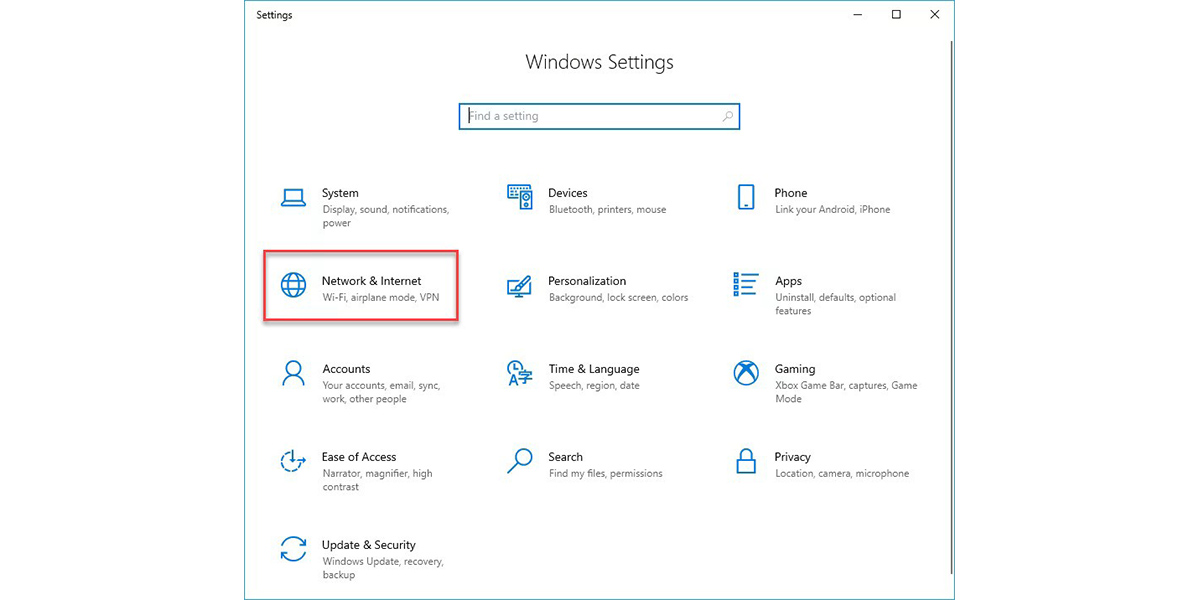Open the Apps list icon
The height and width of the screenshot is (600, 1200).
tap(746, 284)
